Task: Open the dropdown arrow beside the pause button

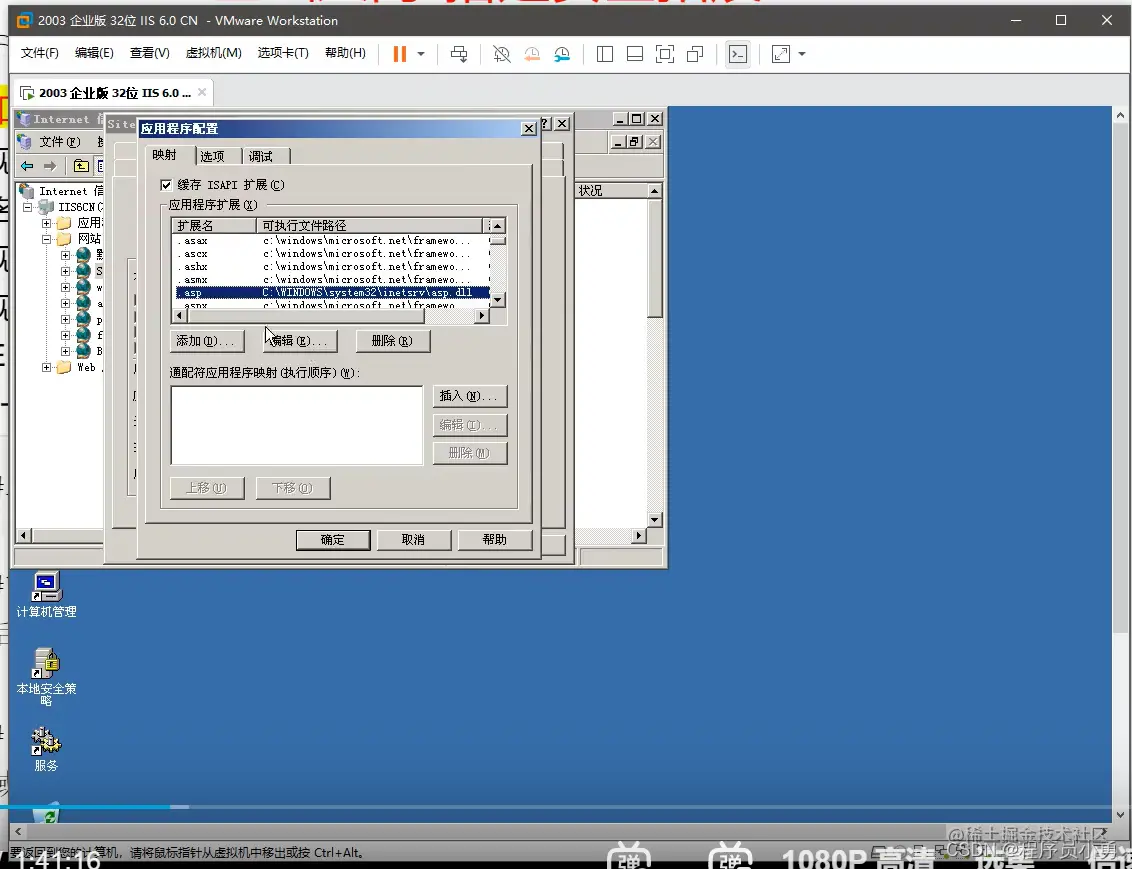Action: coord(421,54)
